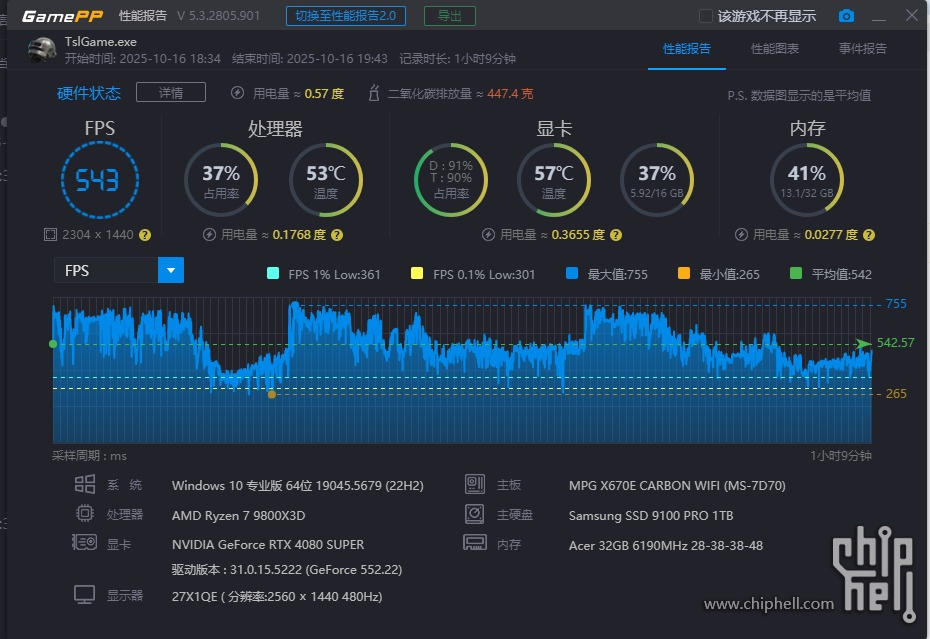Enable the don't show again for this game checkbox
930x639 pixels.
(x=706, y=16)
